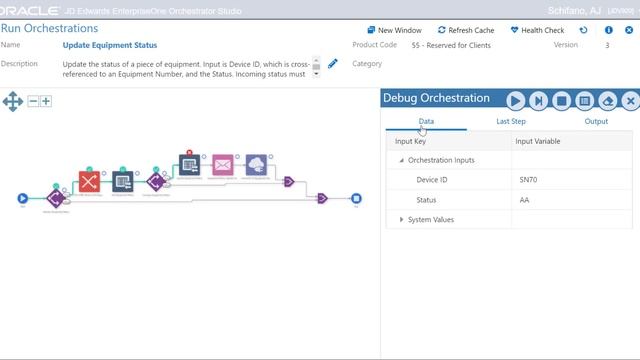Click product code '55 - Reserved for Clients'

tap(451, 45)
